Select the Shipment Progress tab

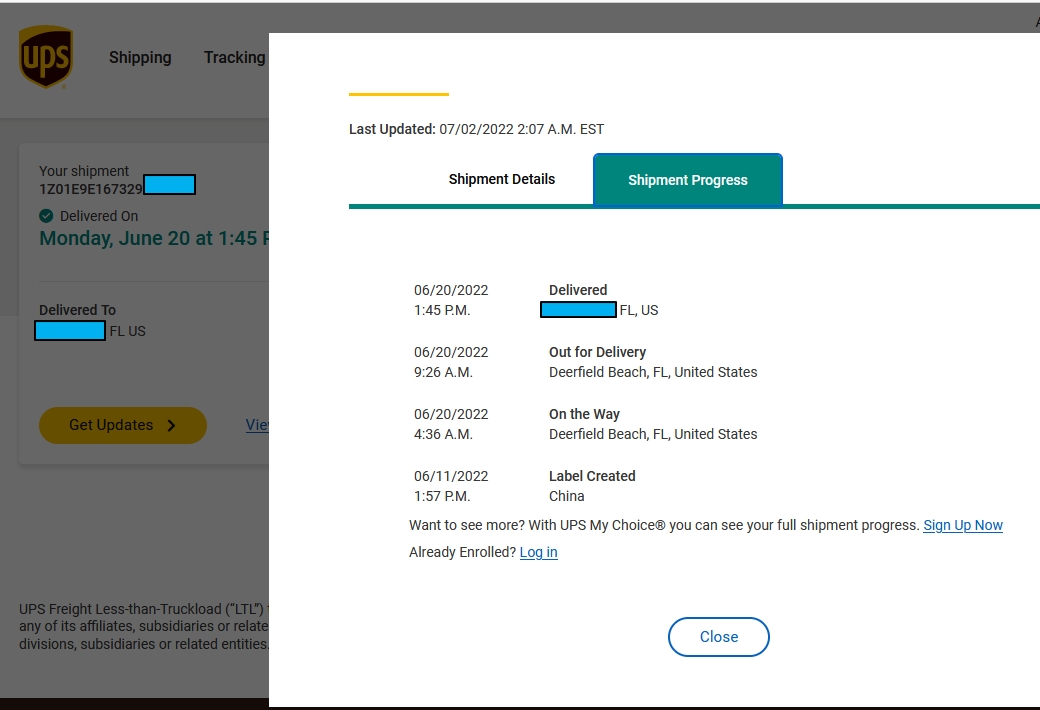688,180
